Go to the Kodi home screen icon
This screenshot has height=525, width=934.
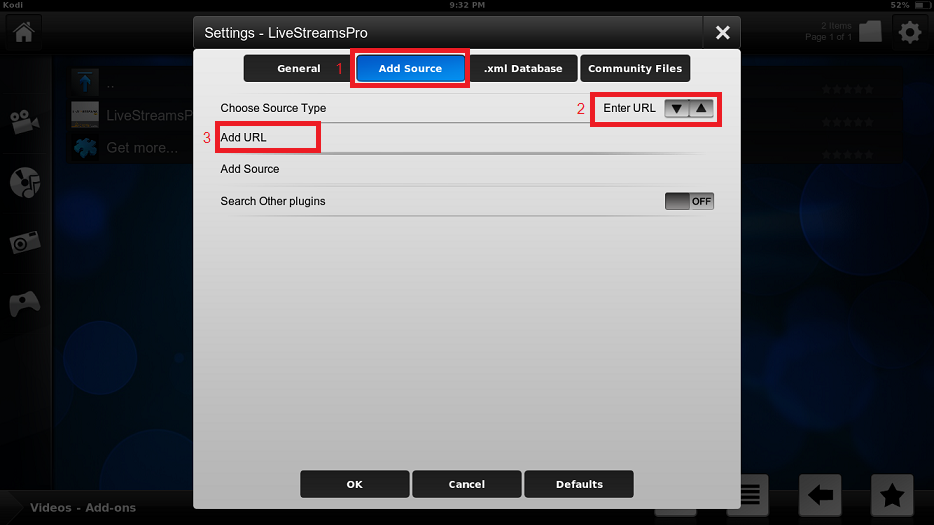pyautogui.click(x=24, y=32)
